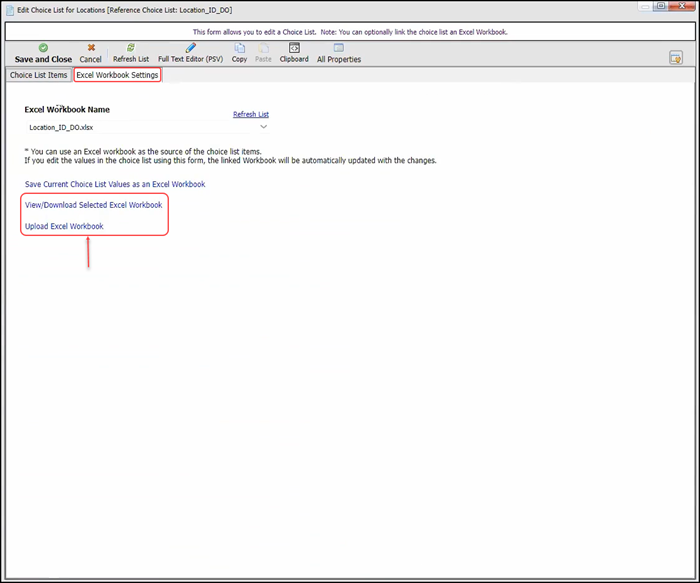The height and width of the screenshot is (583, 700).
Task: Click the Refresh List link beside workbook name
Action: coord(251,114)
